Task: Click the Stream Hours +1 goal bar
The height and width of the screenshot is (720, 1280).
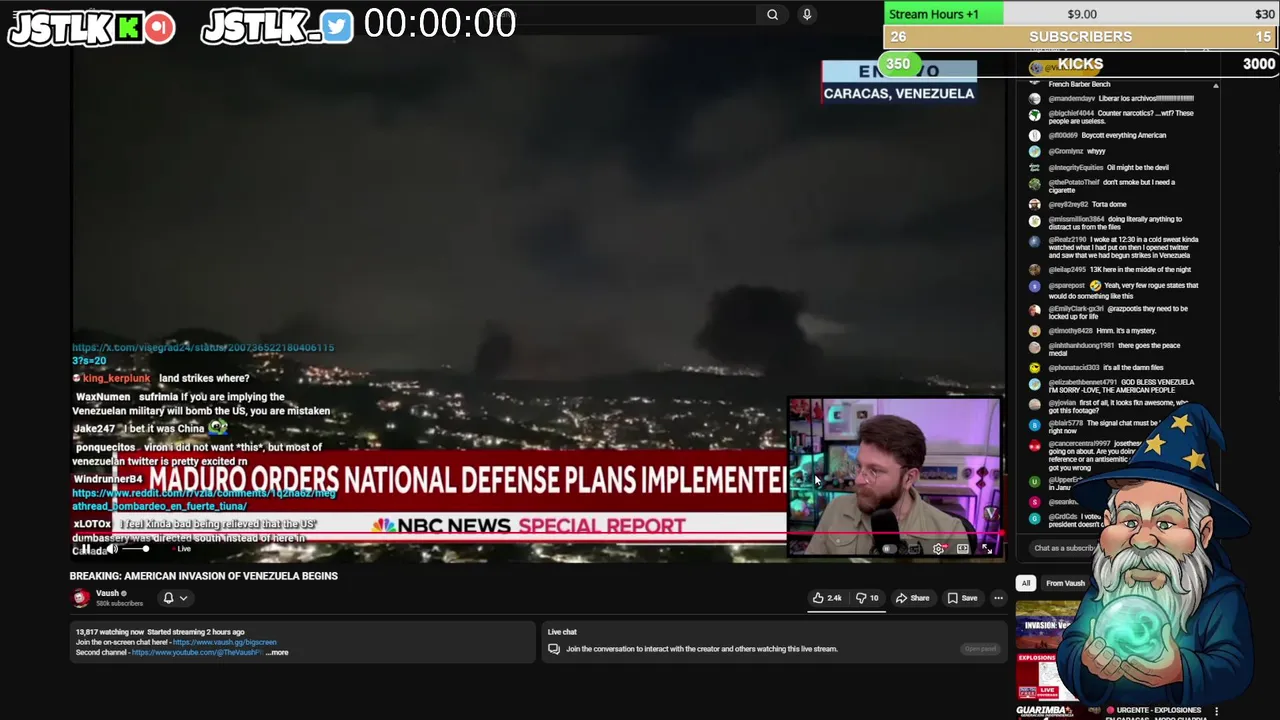Action: 1081,14
